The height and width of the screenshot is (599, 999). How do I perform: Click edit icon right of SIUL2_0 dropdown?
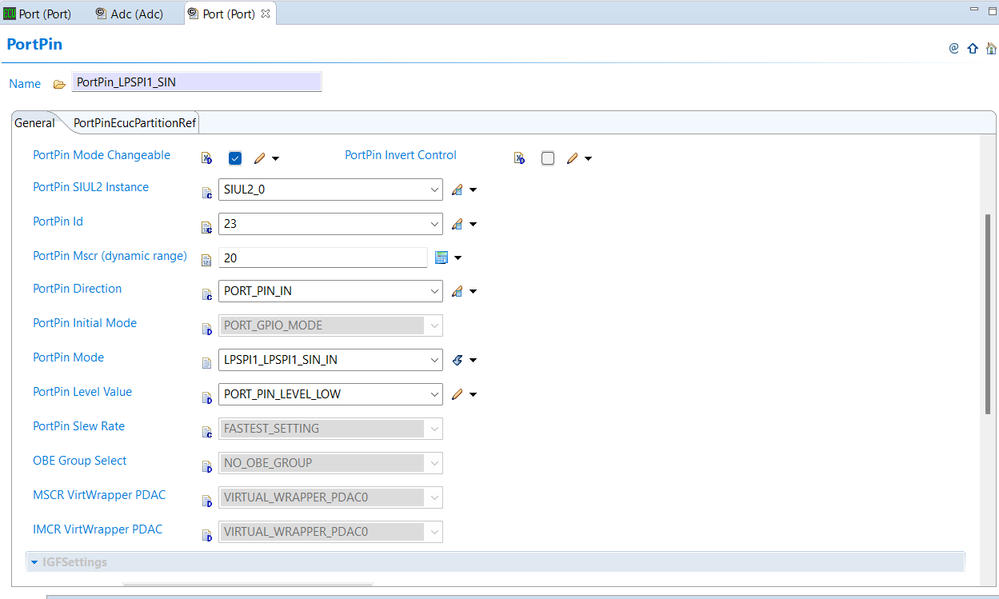pyautogui.click(x=457, y=189)
